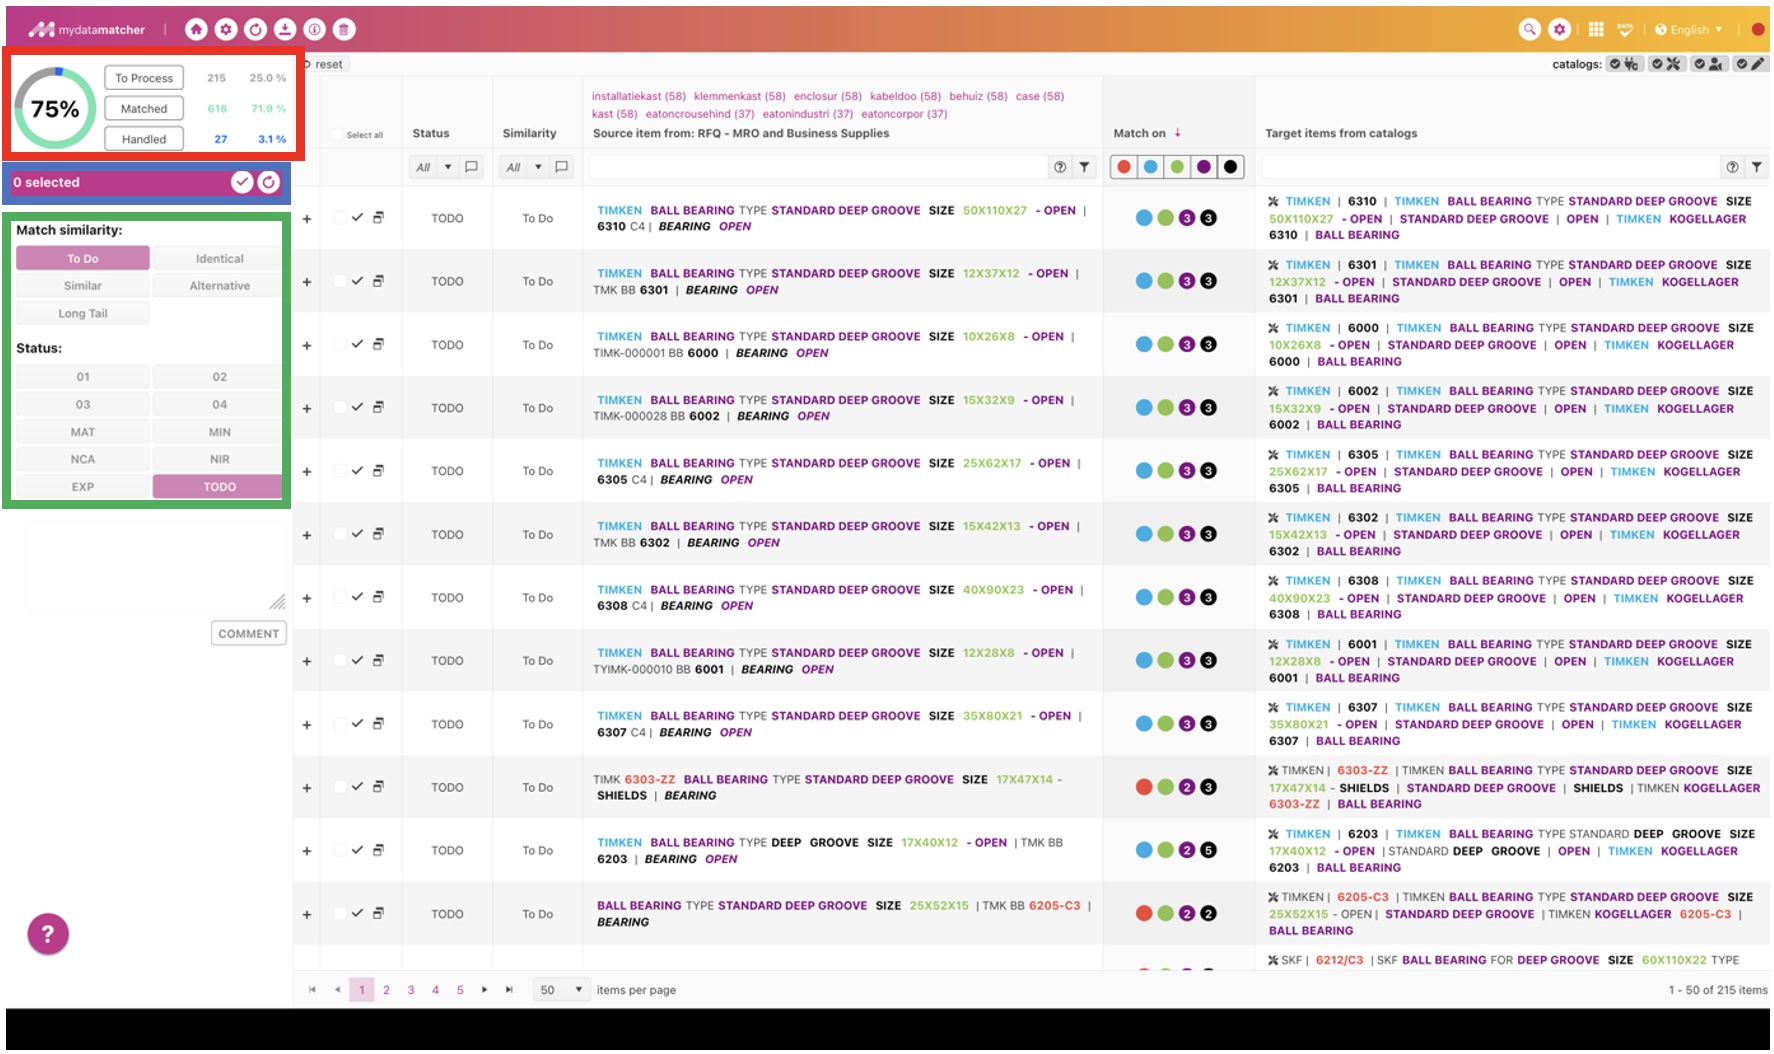The height and width of the screenshot is (1054, 1774).
Task: Click the Source item filter funnel icon
Action: pyautogui.click(x=1084, y=167)
